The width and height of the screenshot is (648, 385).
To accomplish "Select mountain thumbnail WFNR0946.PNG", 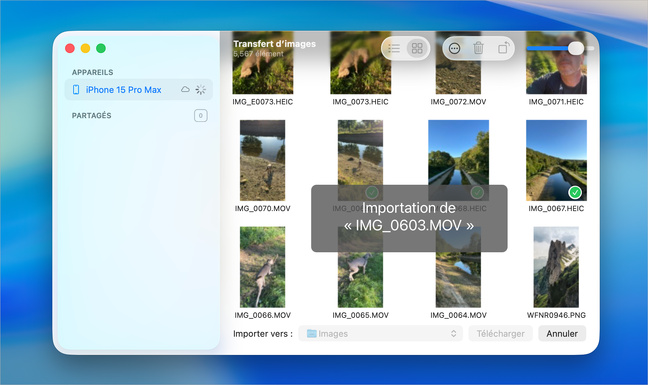I will 556,267.
